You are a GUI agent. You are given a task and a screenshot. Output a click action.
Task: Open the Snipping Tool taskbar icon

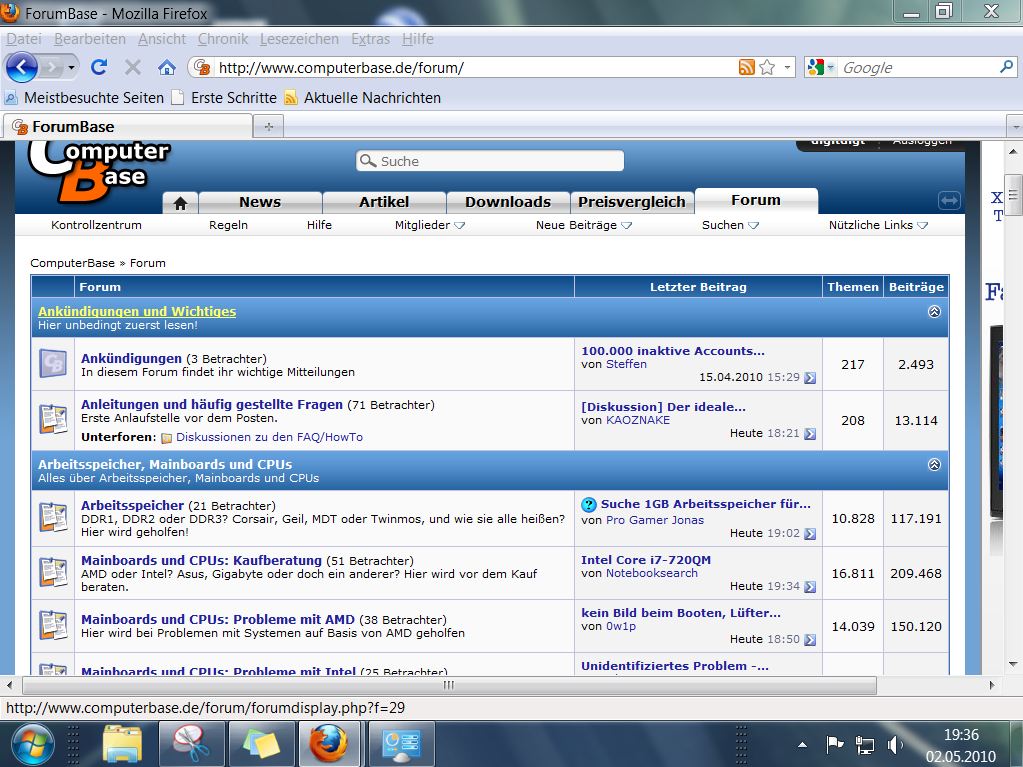(191, 744)
